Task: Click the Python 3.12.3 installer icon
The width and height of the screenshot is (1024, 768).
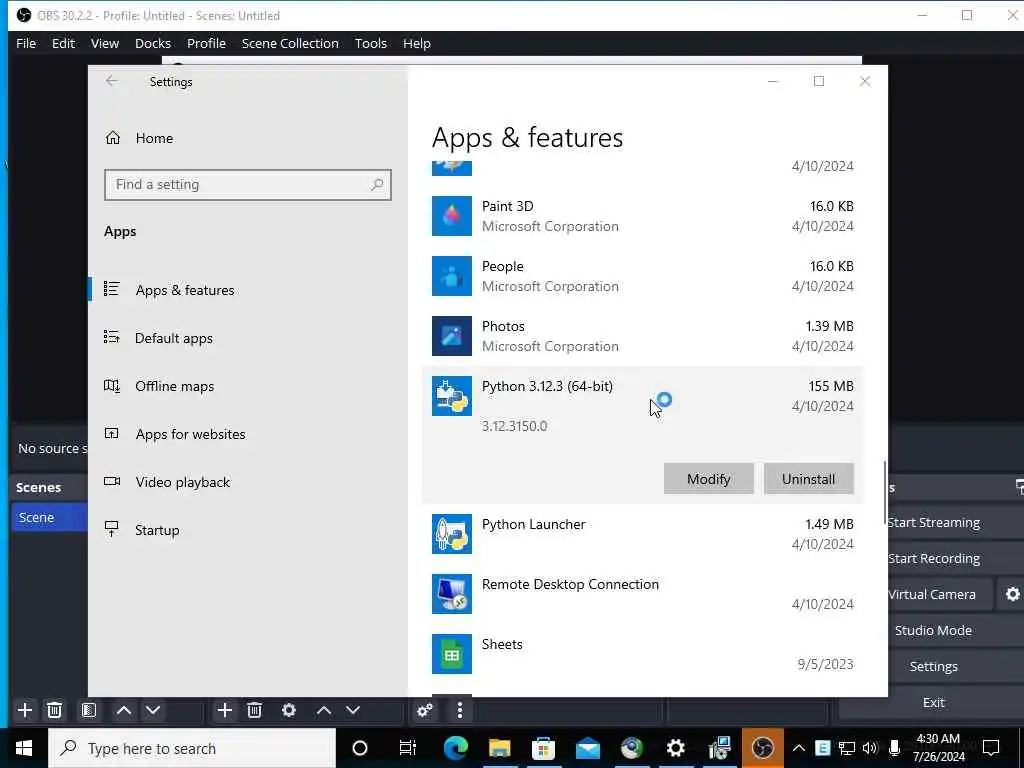Action: pos(451,396)
